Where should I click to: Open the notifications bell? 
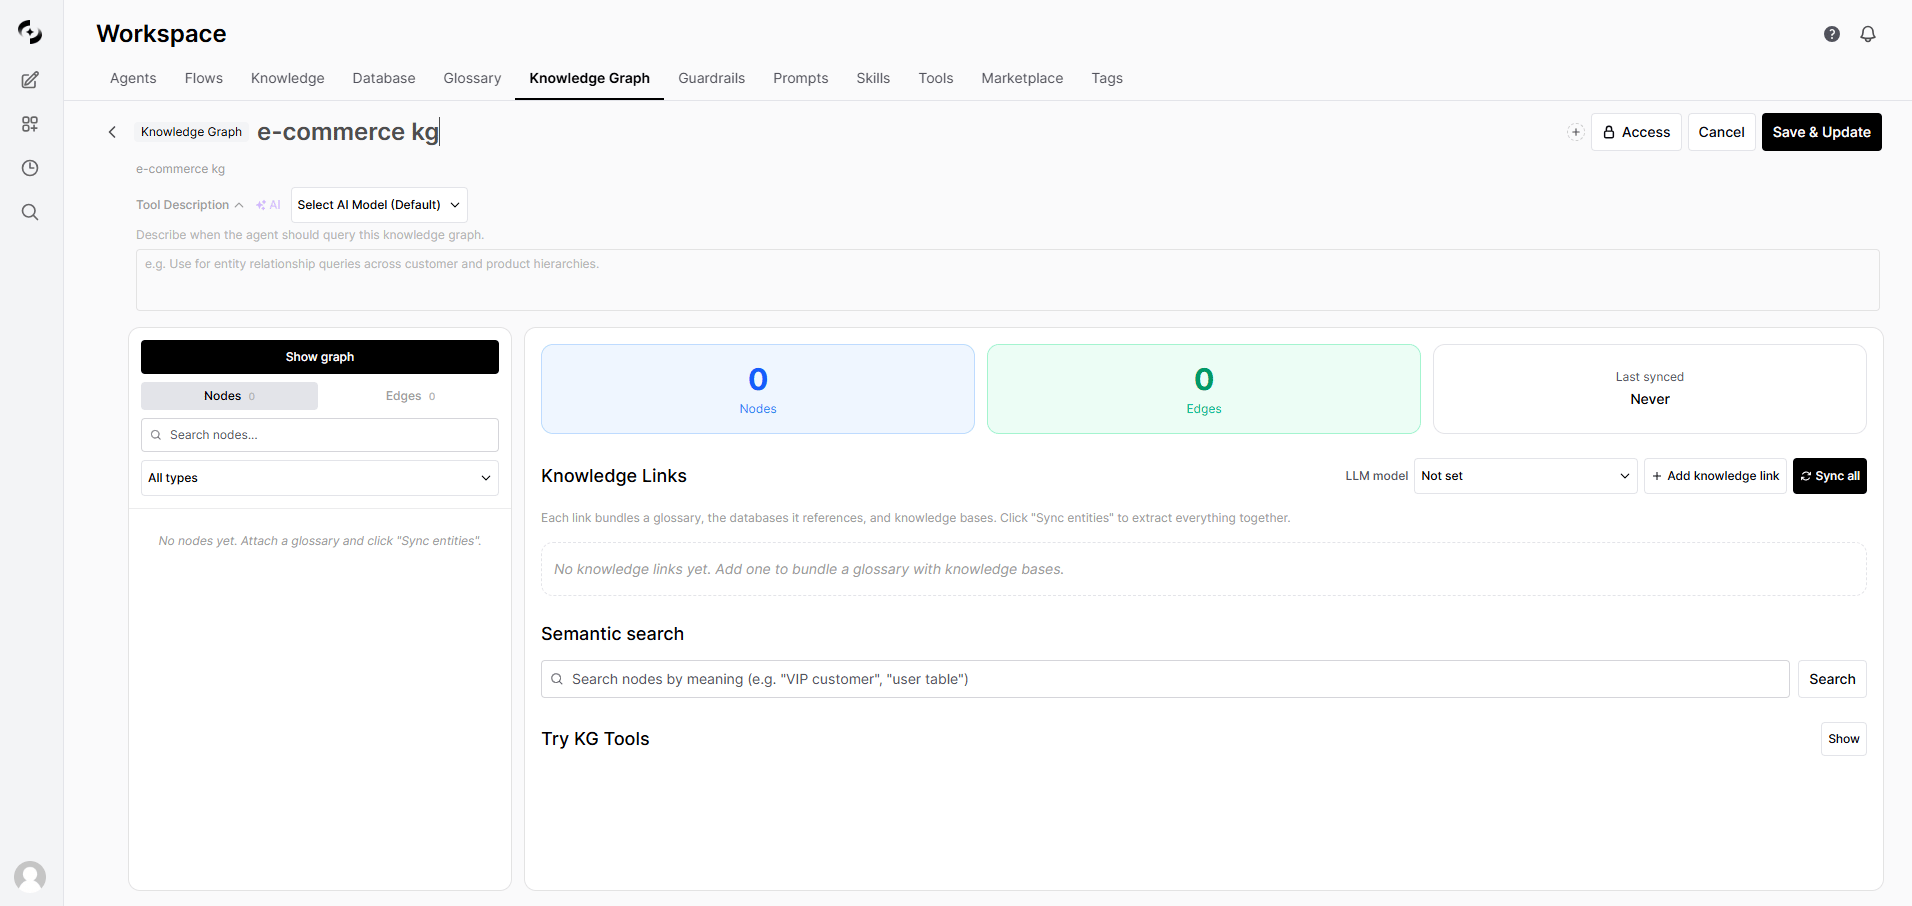[x=1868, y=34]
